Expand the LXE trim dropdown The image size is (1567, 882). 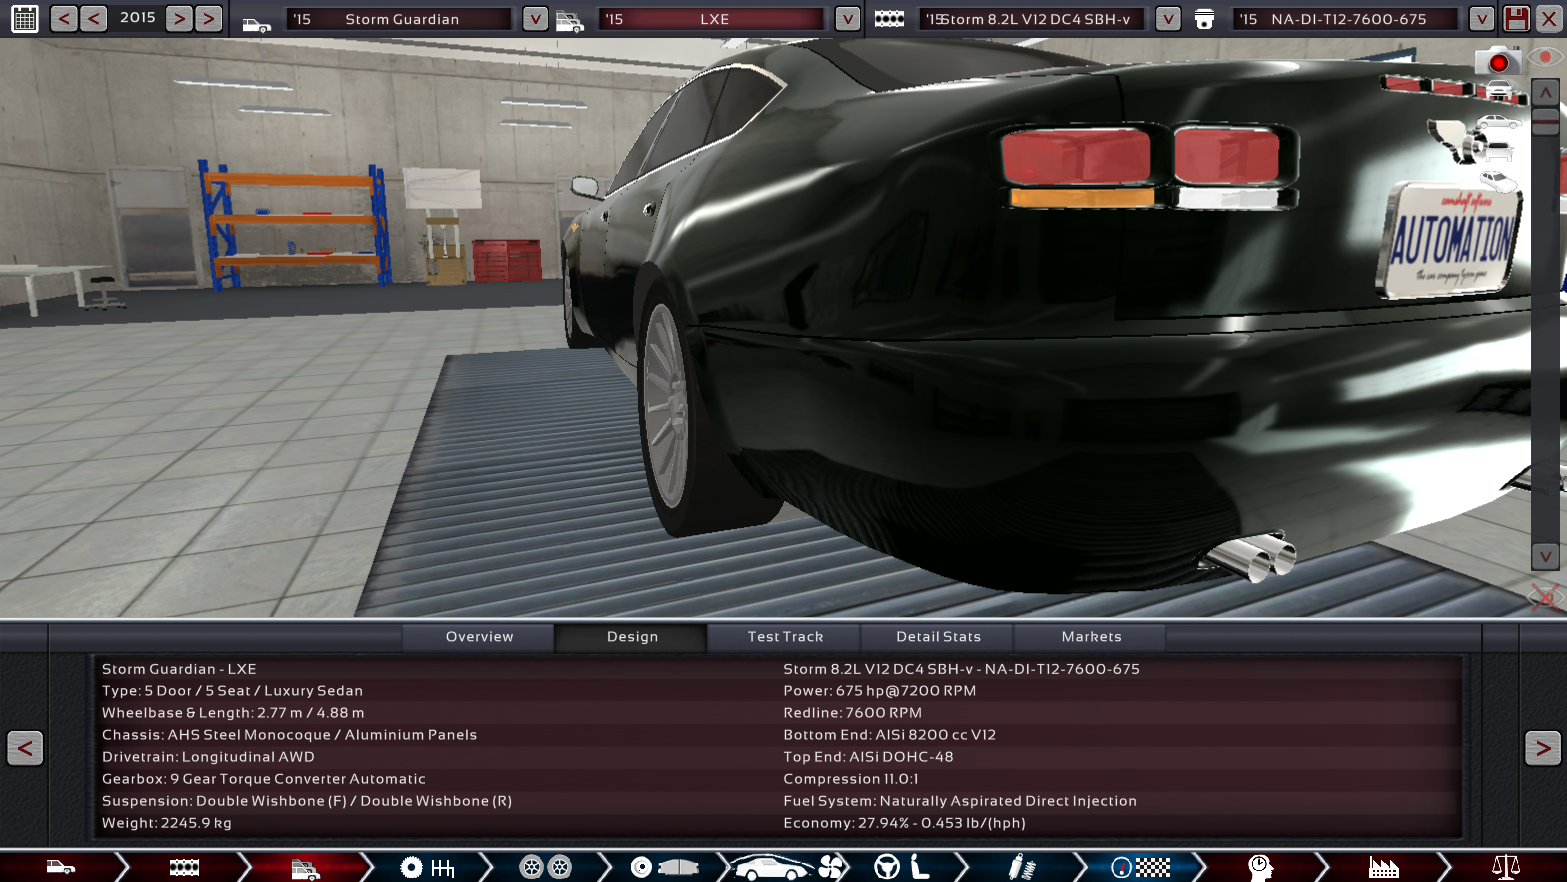[x=847, y=19]
